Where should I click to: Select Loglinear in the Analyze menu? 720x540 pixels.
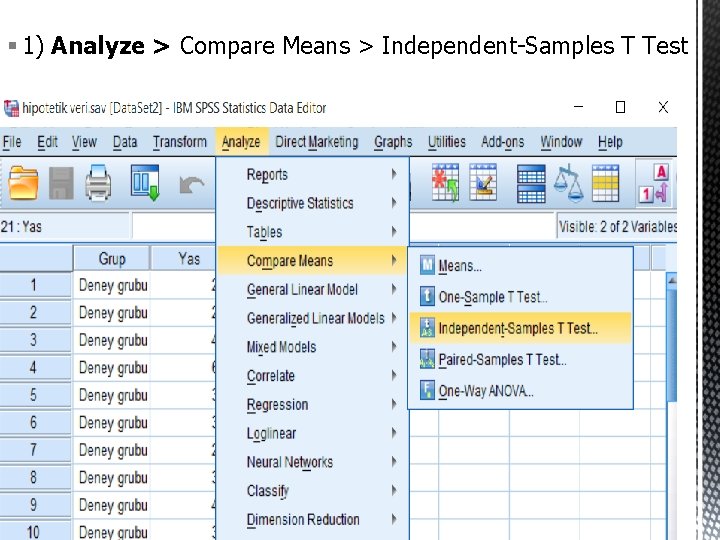(x=312, y=433)
